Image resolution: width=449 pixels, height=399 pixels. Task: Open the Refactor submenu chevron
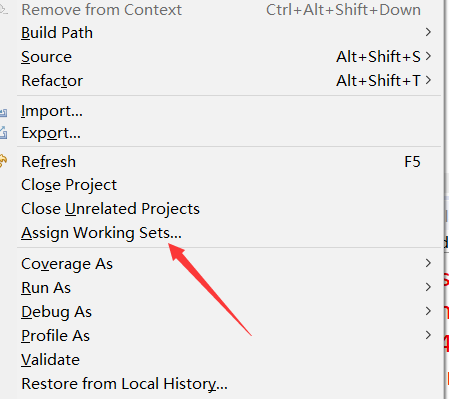tap(428, 80)
